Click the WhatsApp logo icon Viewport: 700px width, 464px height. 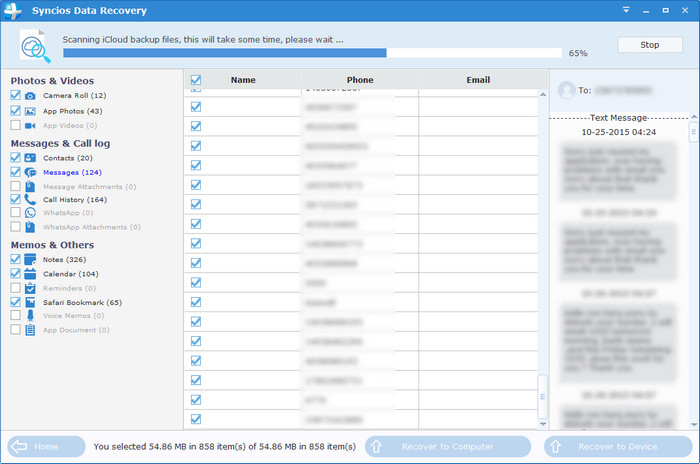[x=30, y=213]
